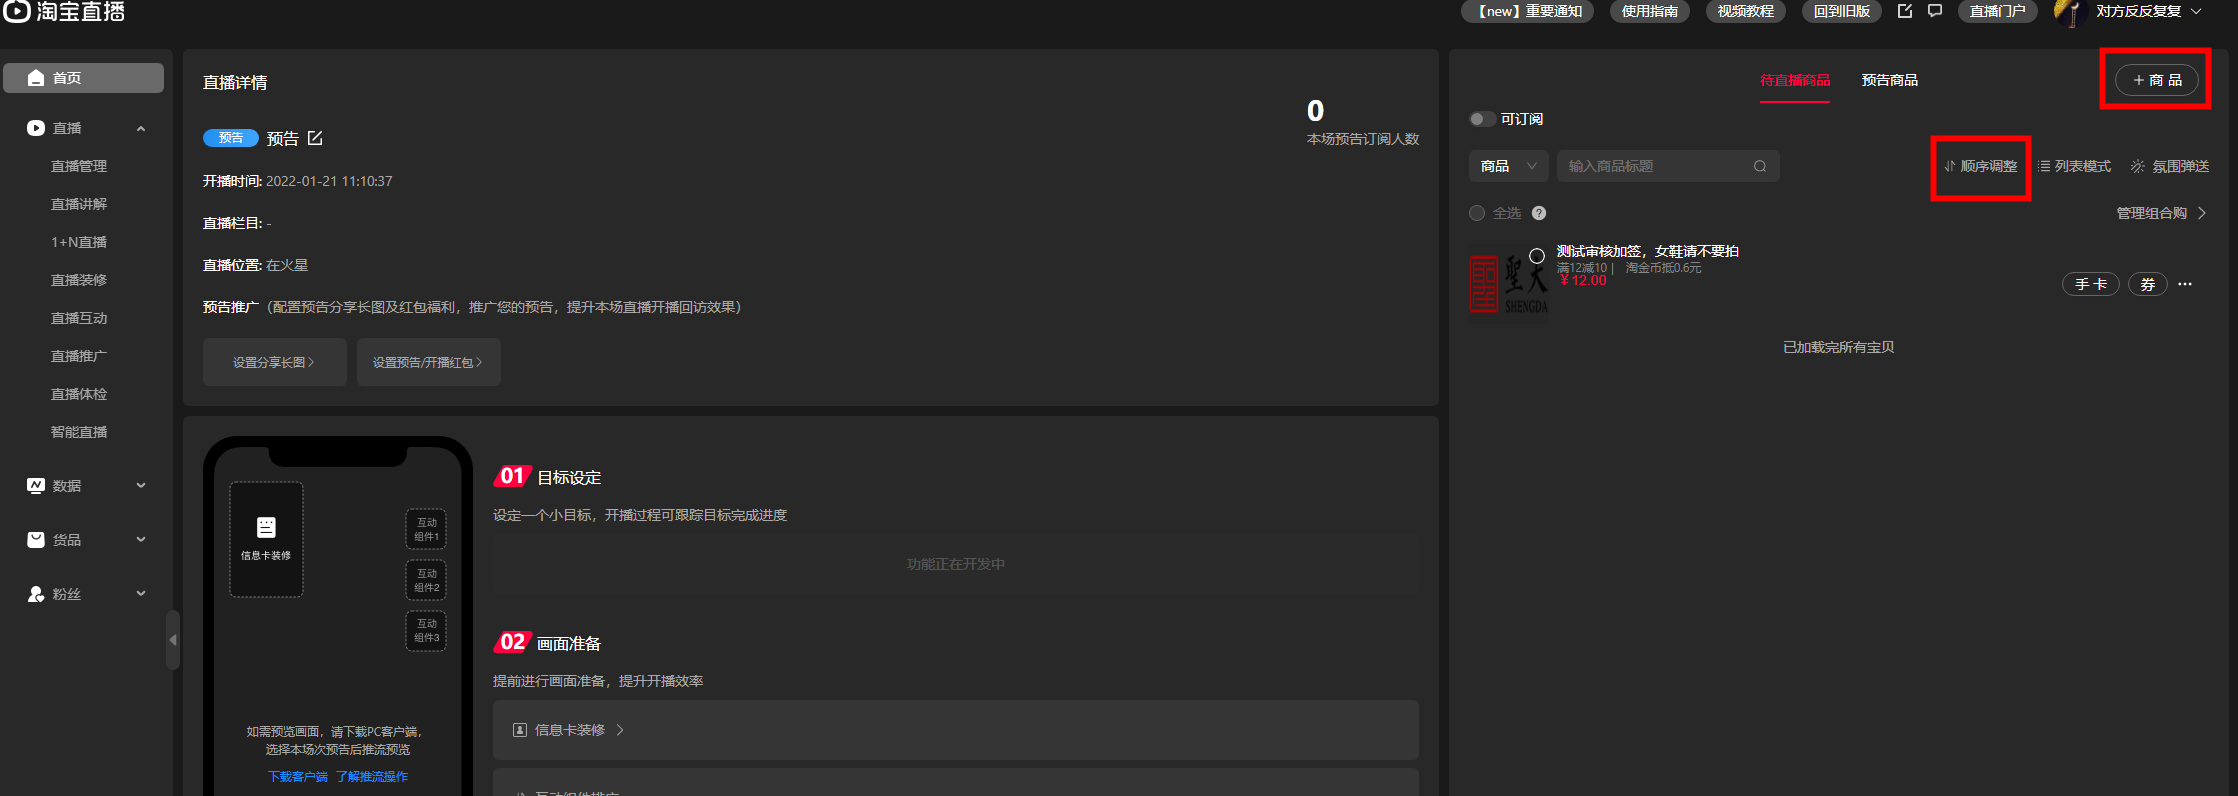Screen dimensions: 2238x796
Task: Toggle the 可订阅 switch
Action: pyautogui.click(x=1482, y=119)
